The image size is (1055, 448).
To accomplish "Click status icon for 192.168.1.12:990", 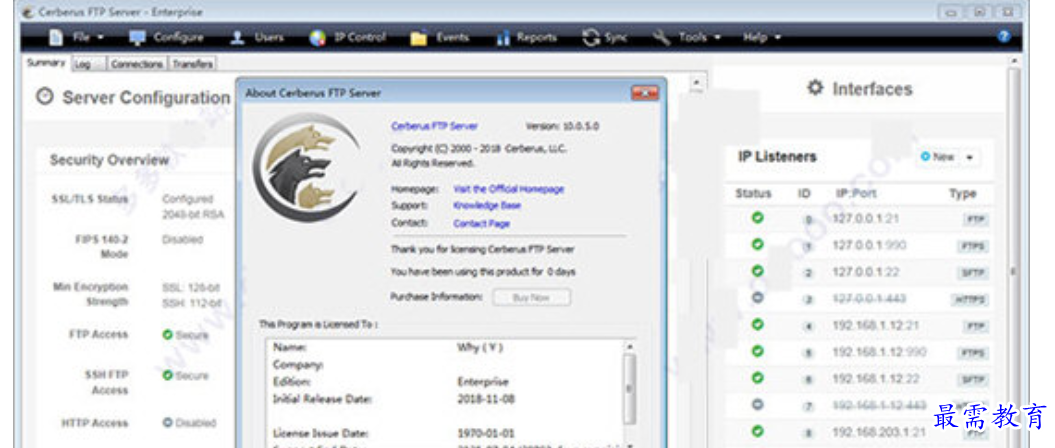I will pyautogui.click(x=757, y=351).
